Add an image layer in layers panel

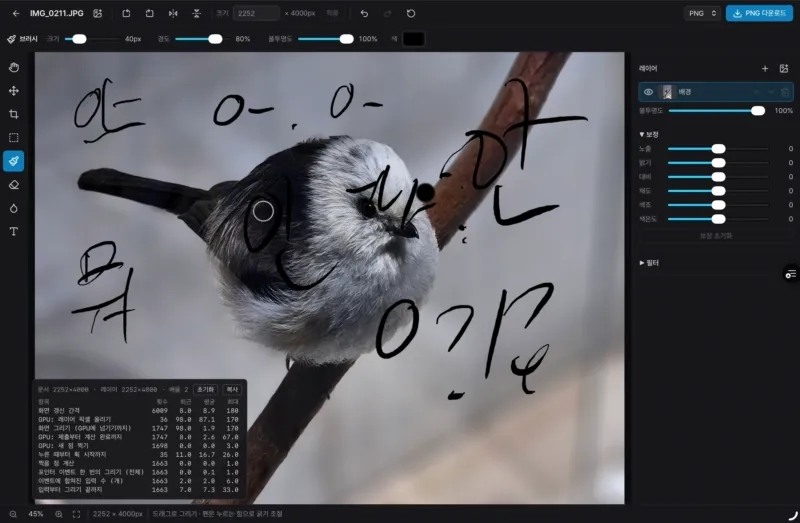[784, 68]
